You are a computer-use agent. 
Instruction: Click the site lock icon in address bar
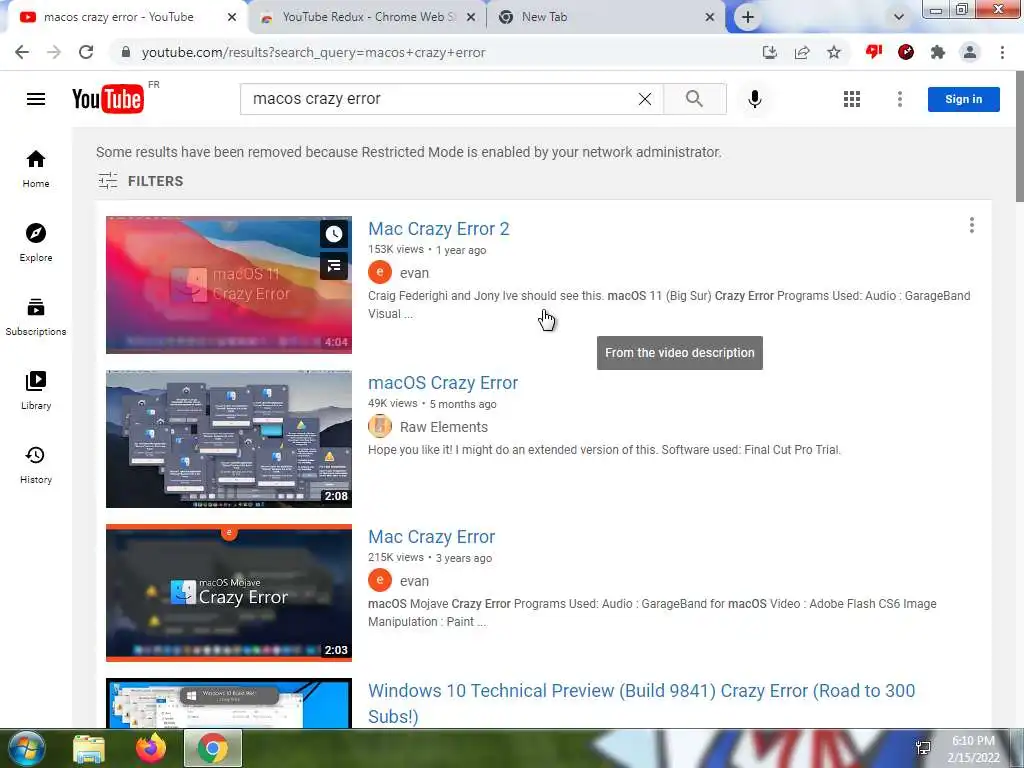(126, 52)
